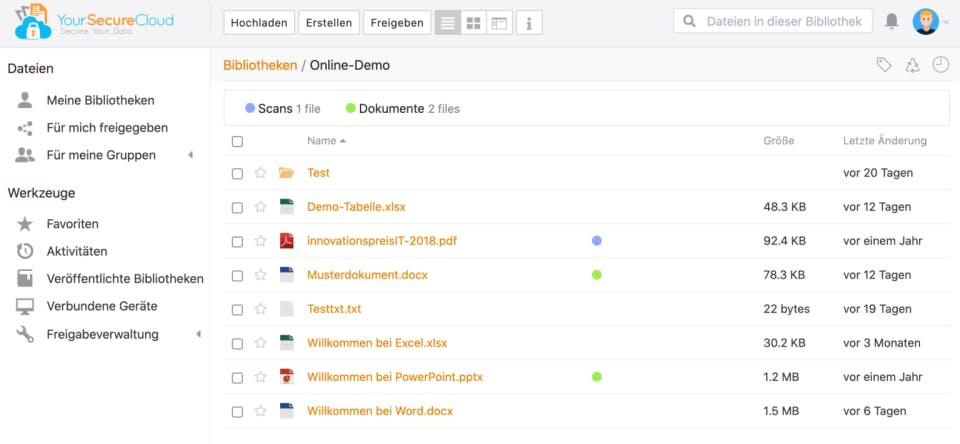Click the Freigeben button
Viewport: 960px width, 444px height.
pos(397,23)
